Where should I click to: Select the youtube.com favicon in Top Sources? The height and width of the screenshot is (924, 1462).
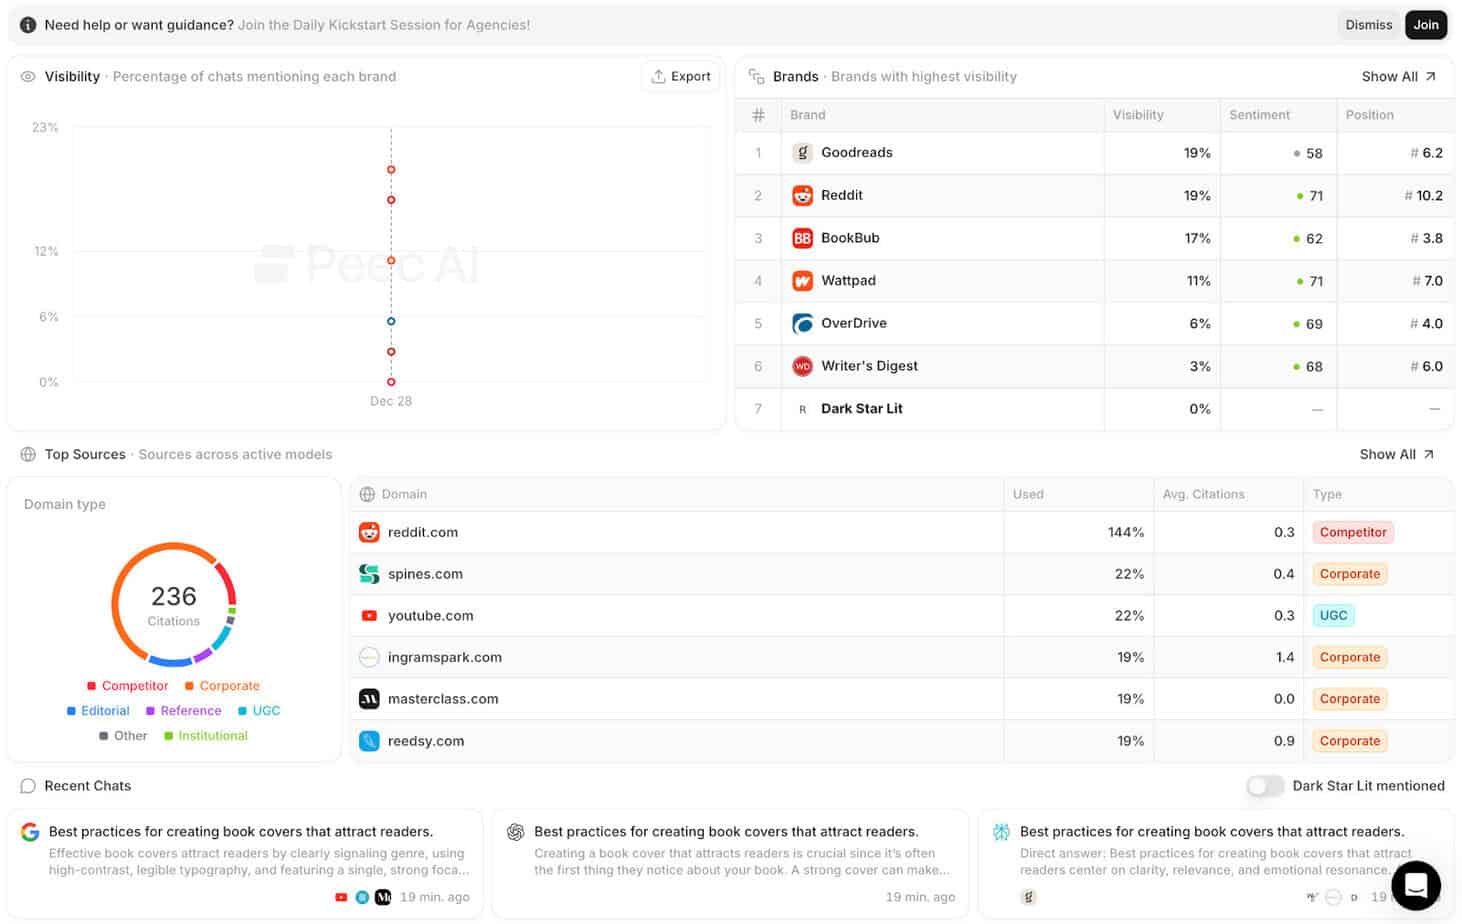pos(369,615)
